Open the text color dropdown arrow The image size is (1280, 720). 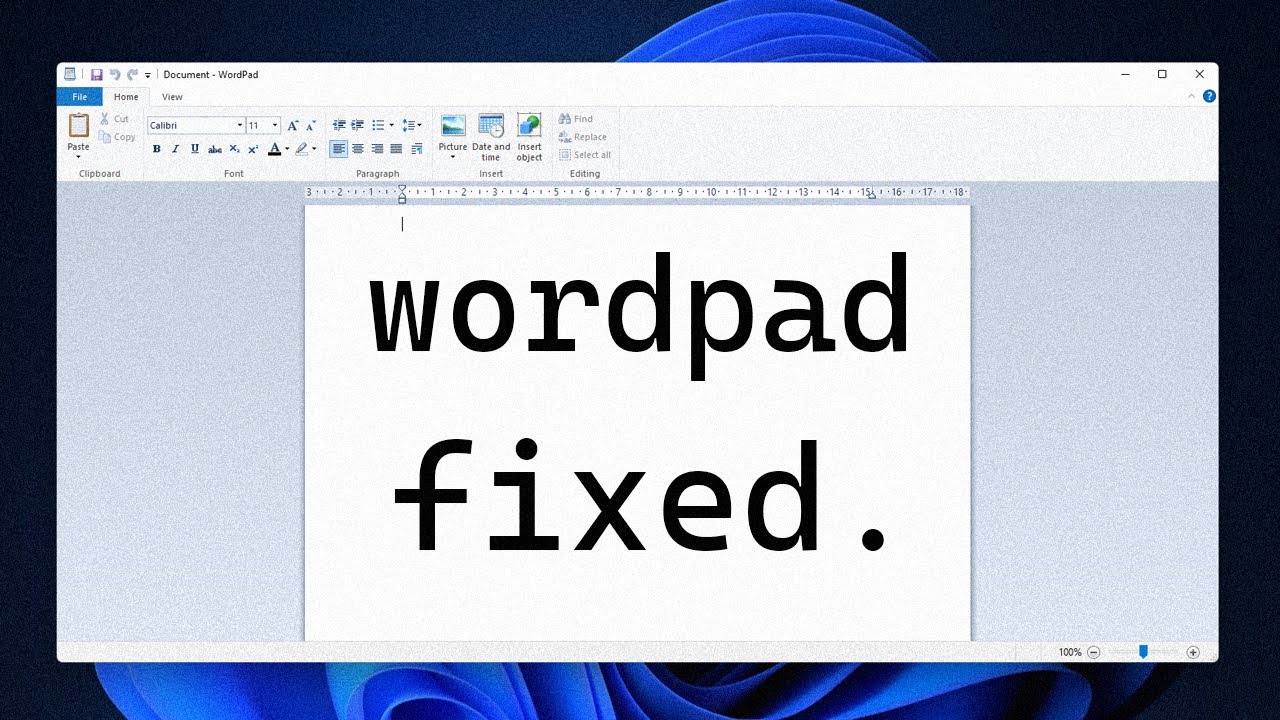[287, 149]
